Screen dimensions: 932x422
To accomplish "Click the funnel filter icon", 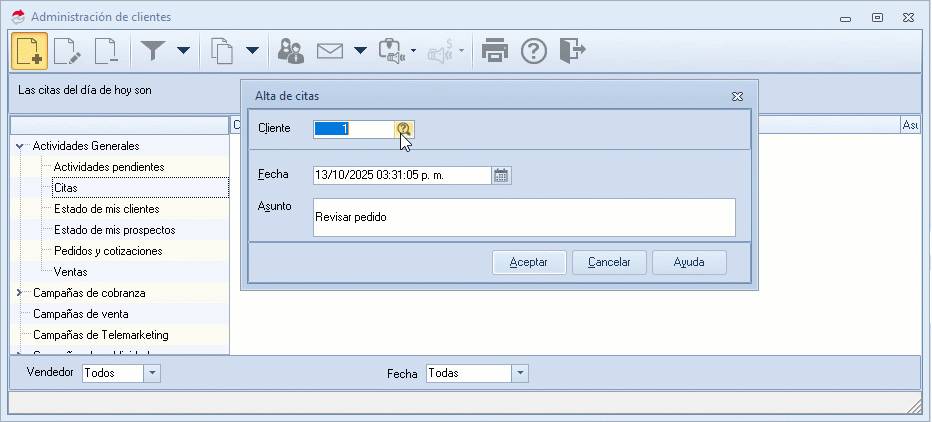I will click(153, 51).
